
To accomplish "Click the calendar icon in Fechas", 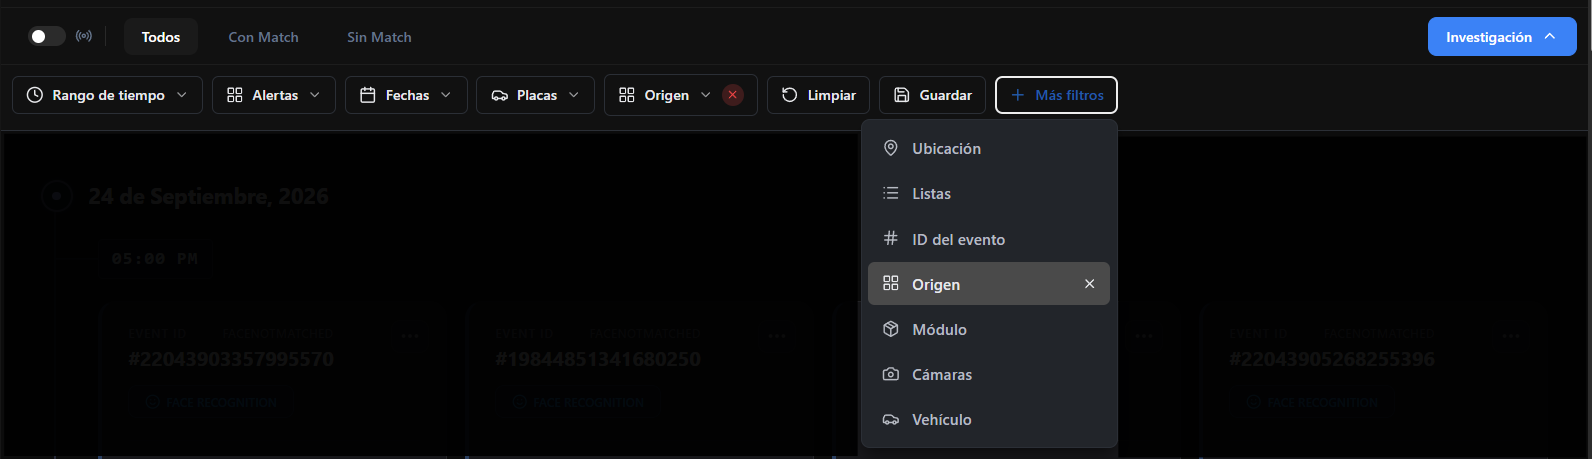I will 368,95.
